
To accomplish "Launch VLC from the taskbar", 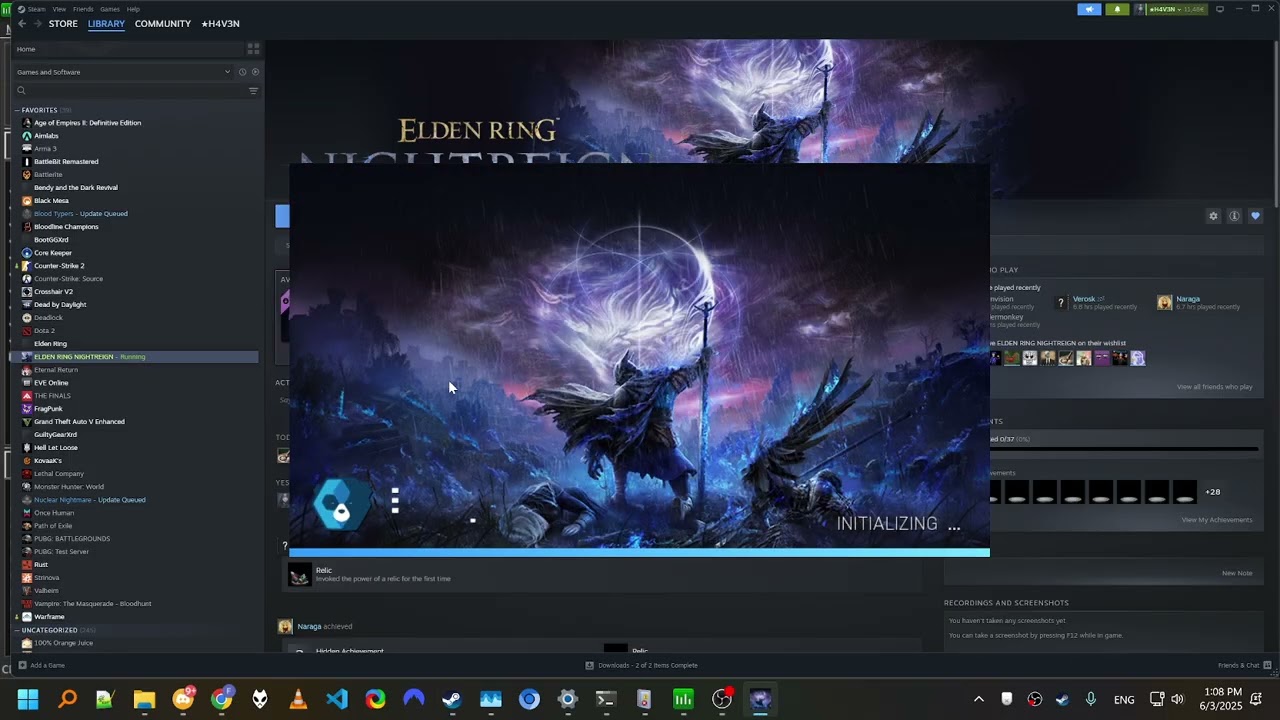I will (x=298, y=699).
